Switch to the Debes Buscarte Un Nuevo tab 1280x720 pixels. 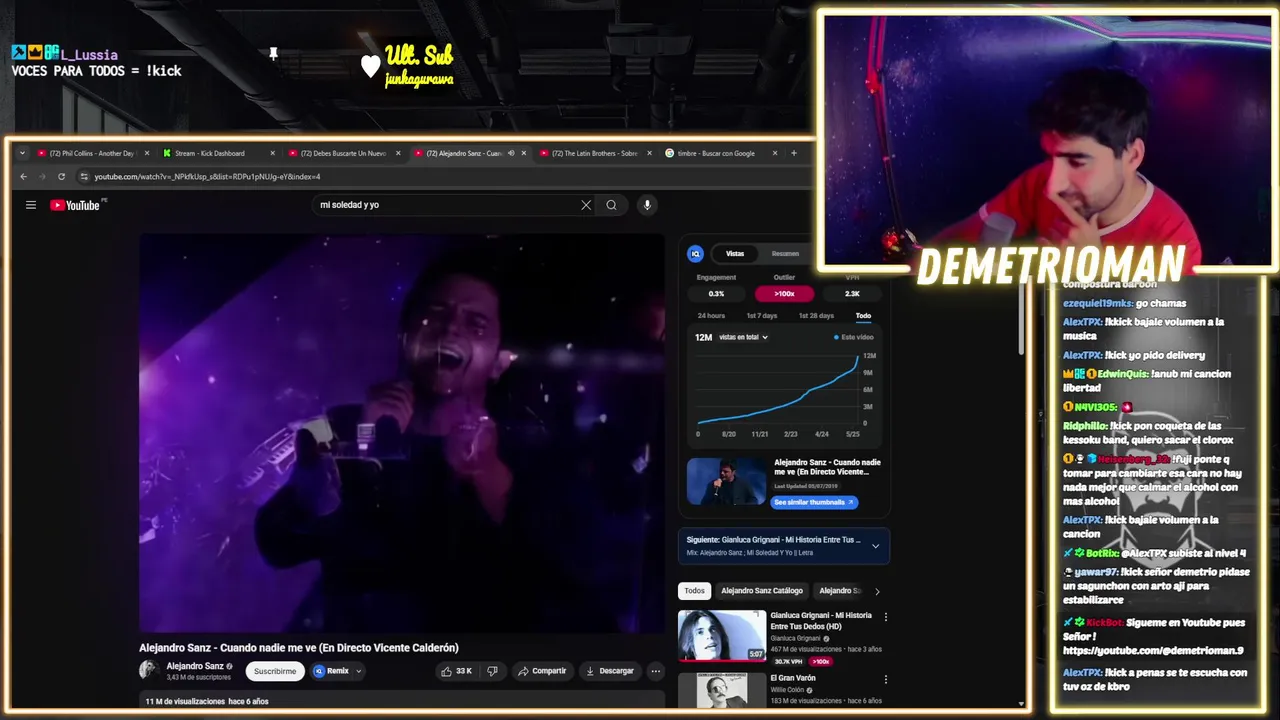coord(343,153)
